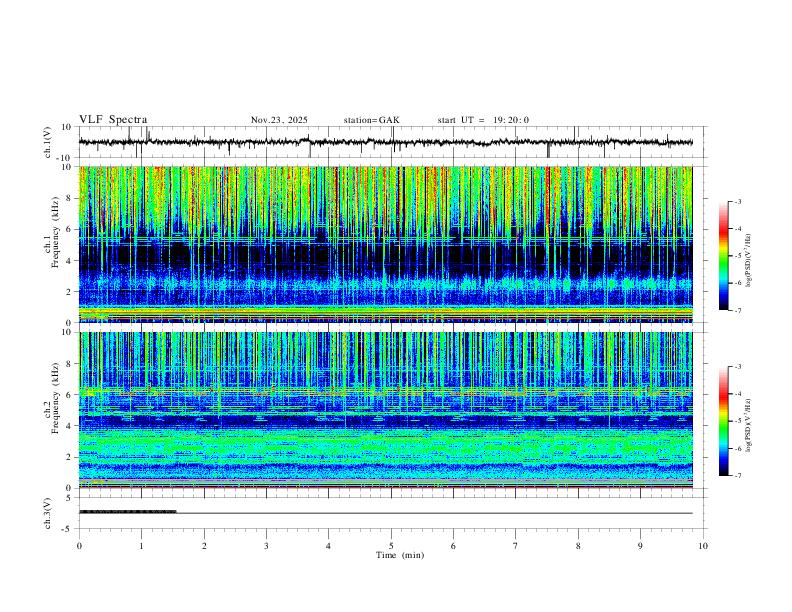The width and height of the screenshot is (792, 612).
Task: Click the ch.2 spectrogram panel
Action: point(386,410)
